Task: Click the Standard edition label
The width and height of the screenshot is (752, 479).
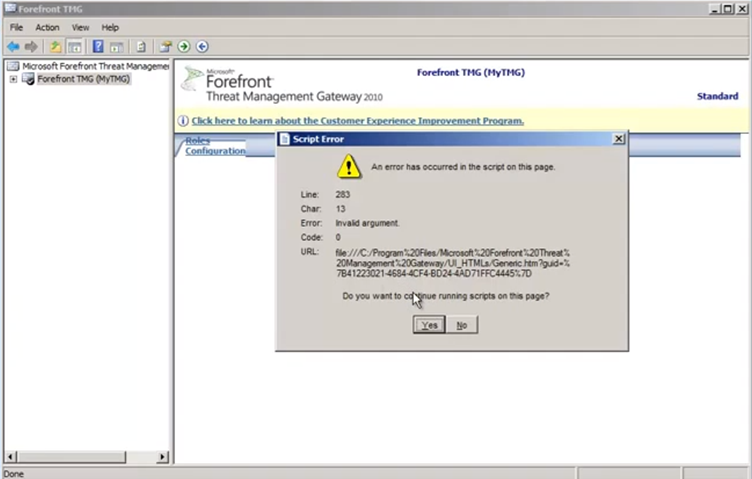Action: click(x=717, y=96)
